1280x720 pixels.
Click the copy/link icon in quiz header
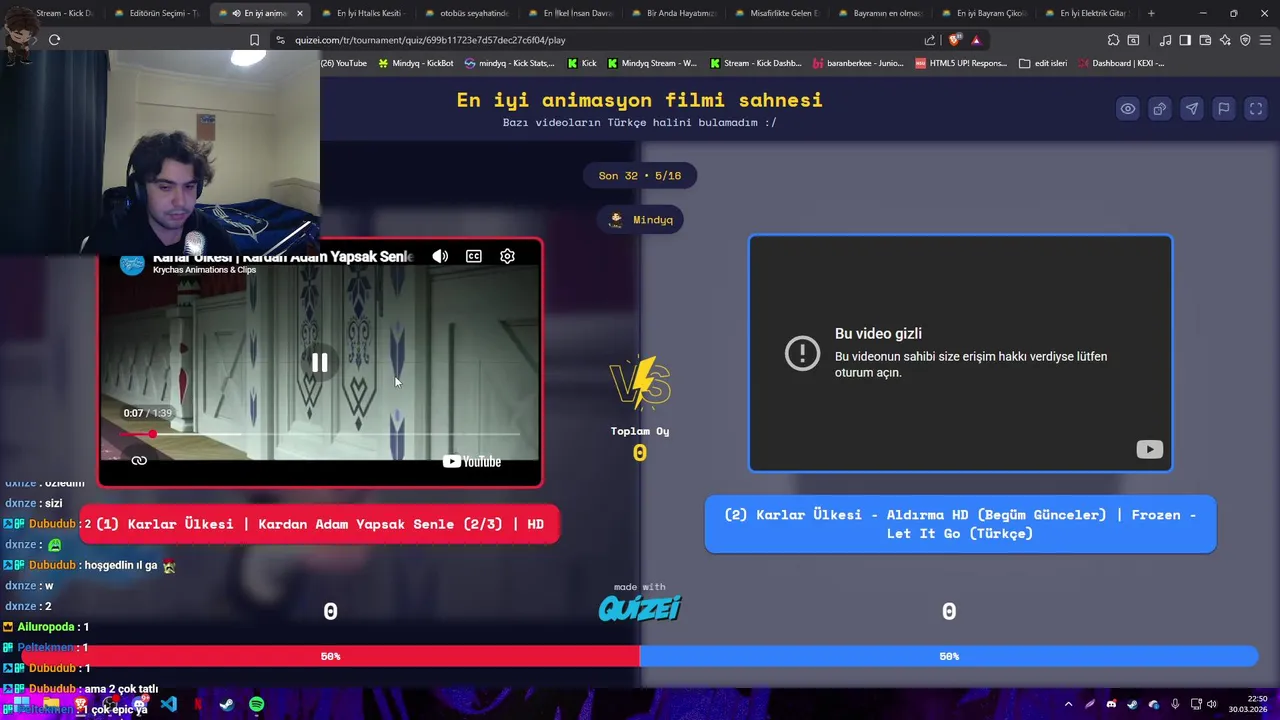1160,109
